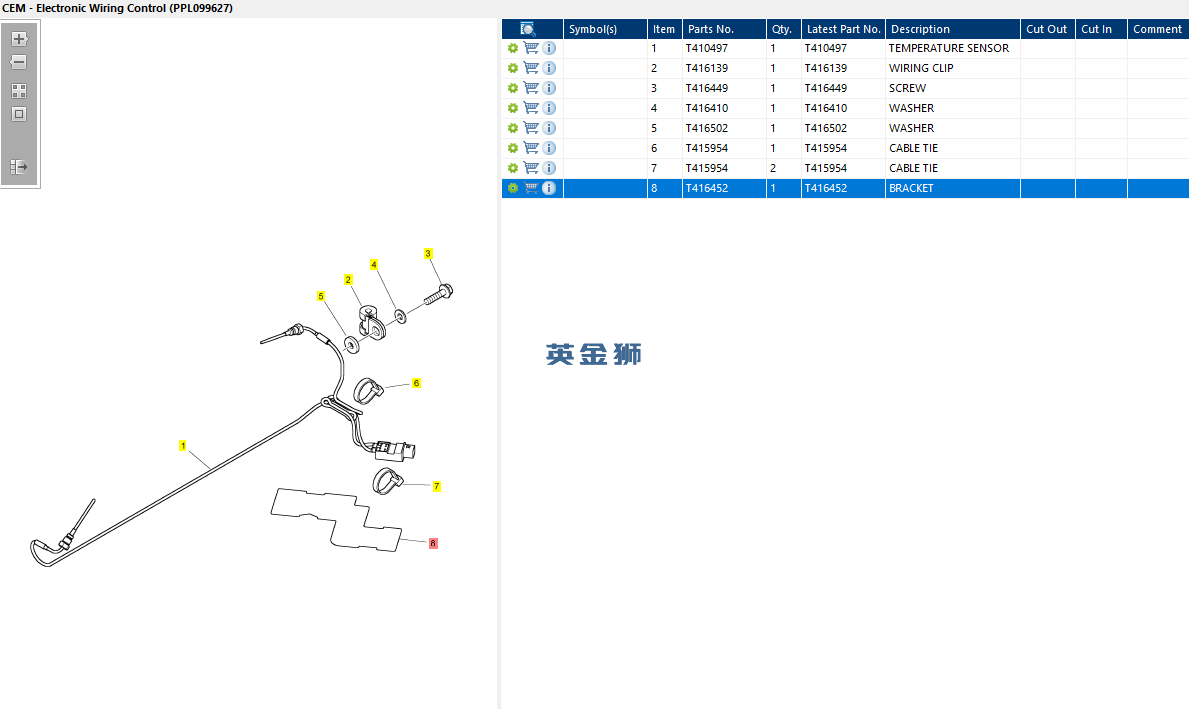Viewport: 1189px width, 709px height.
Task: Add item 7 CABLE TIE to cart
Action: (x=531, y=168)
